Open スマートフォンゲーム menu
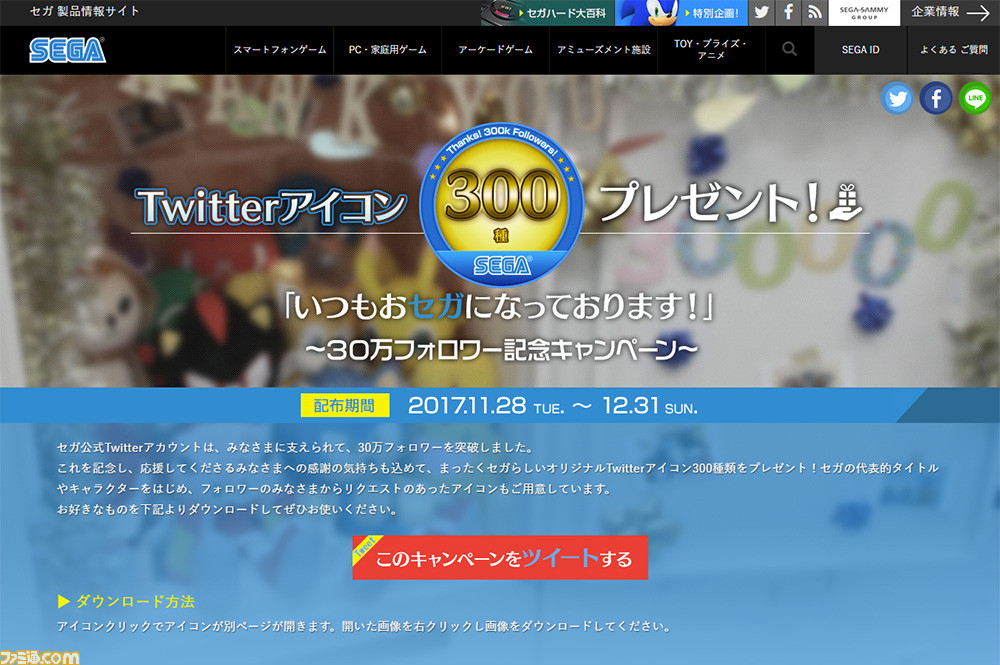Image resolution: width=1000 pixels, height=665 pixels. coord(279,50)
